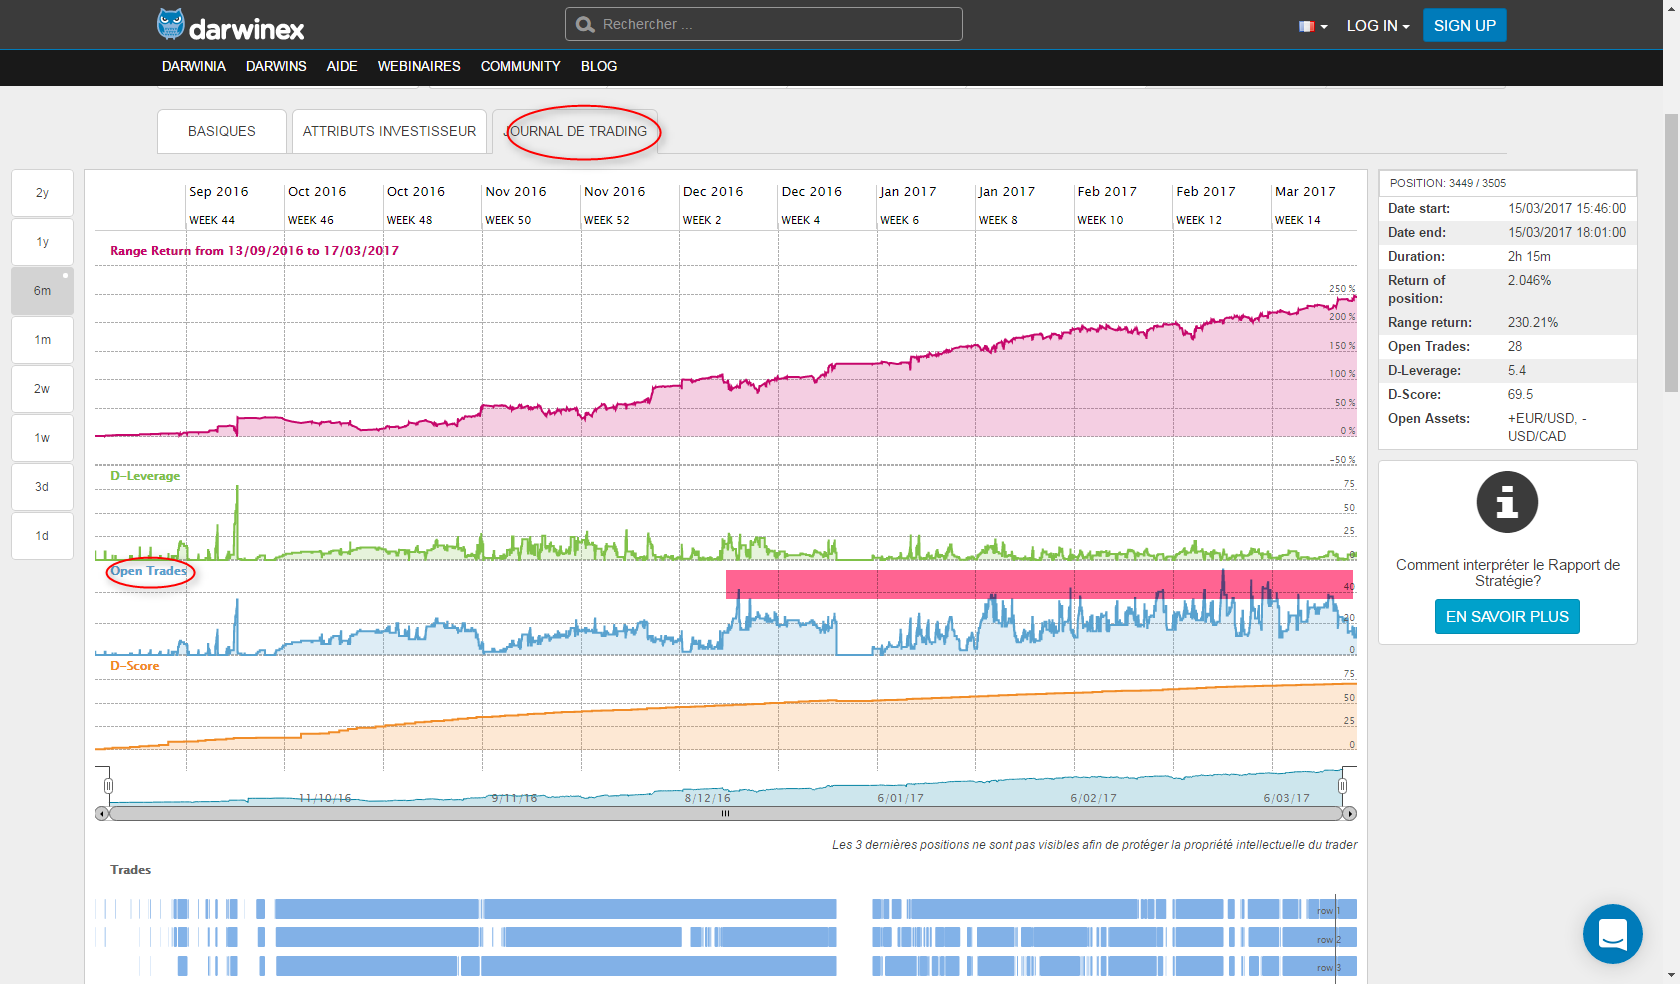The image size is (1680, 984).
Task: Click the SIGN UP button
Action: (x=1464, y=26)
